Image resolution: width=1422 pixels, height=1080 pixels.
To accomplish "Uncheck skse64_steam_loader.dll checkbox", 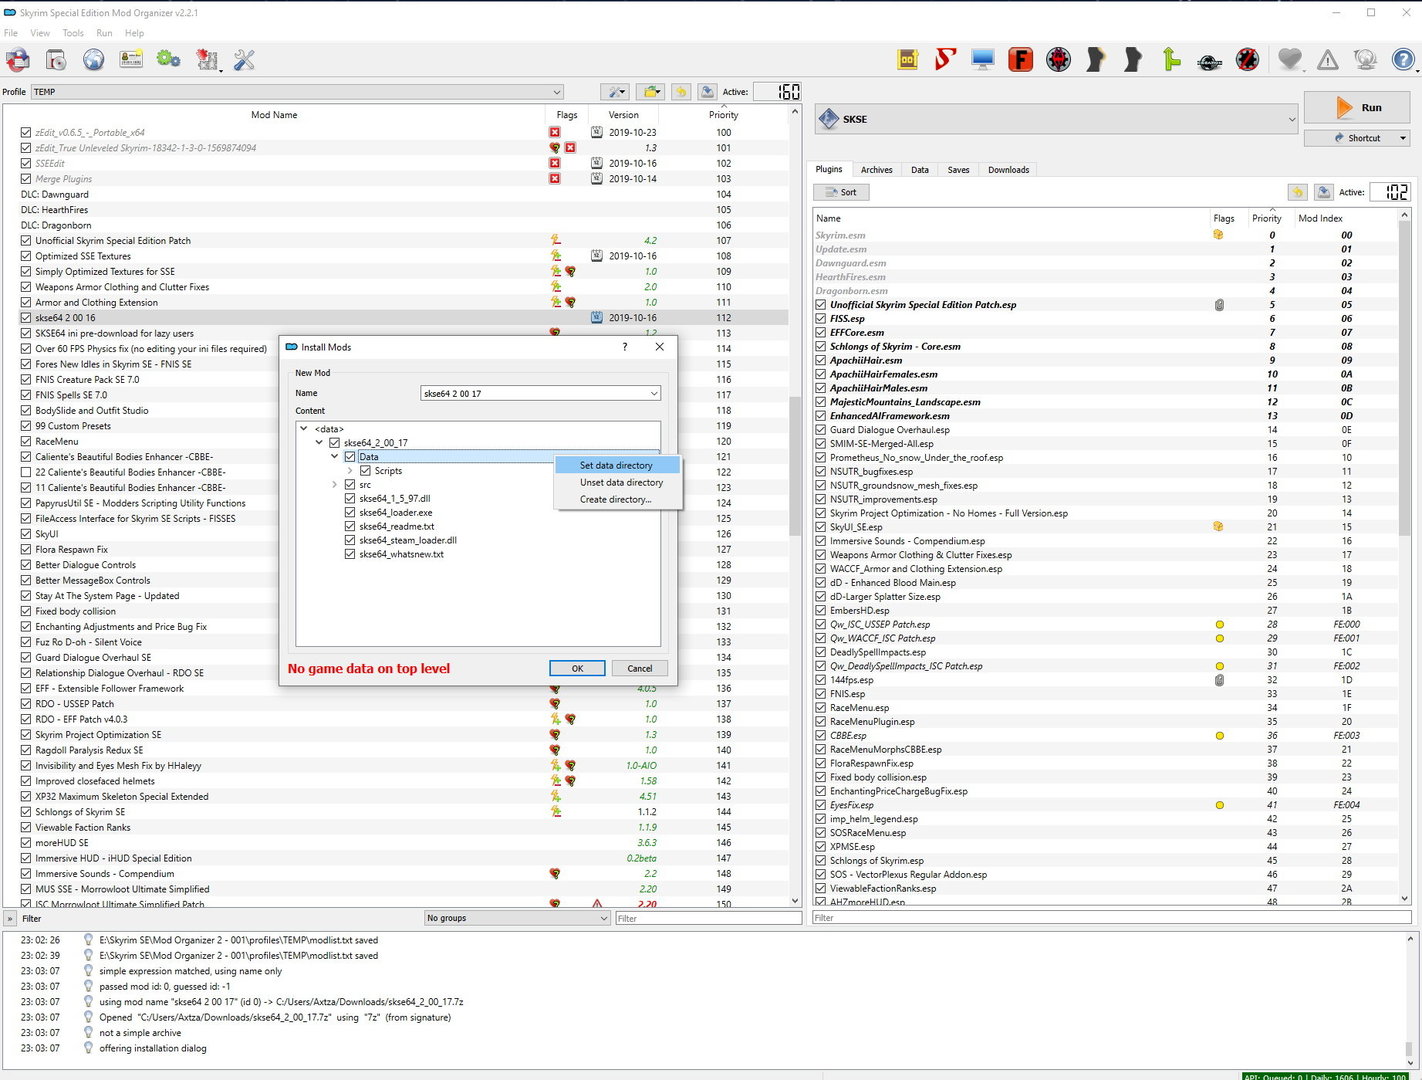I will coord(350,540).
